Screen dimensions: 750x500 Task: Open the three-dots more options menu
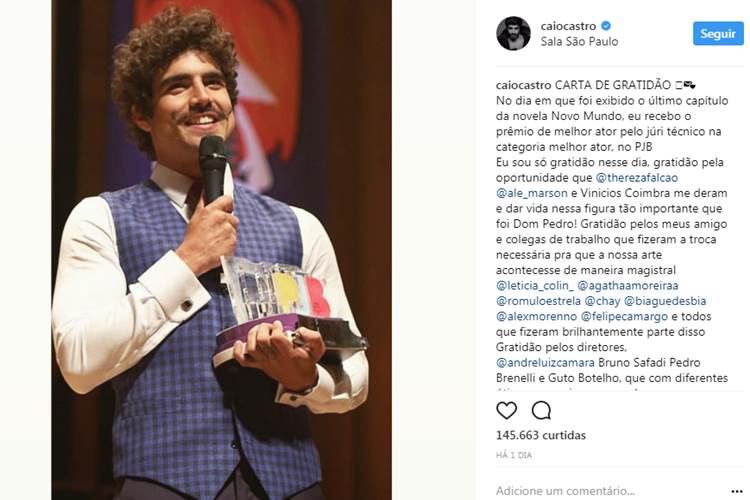pyautogui.click(x=737, y=491)
